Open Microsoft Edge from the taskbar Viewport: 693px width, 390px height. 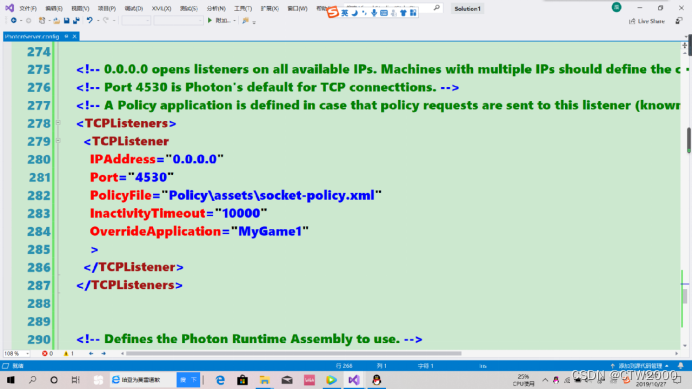click(x=220, y=380)
